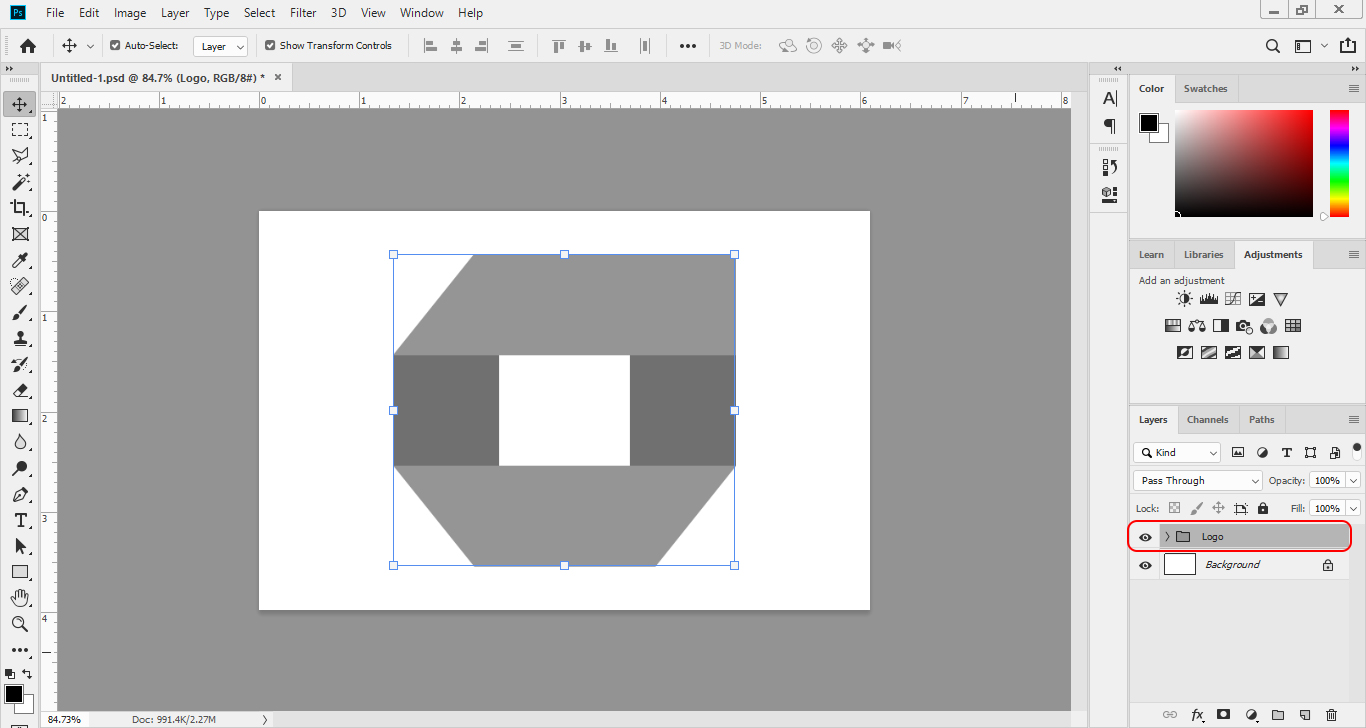
Task: Open the Layers panel menu
Action: coord(1354,420)
